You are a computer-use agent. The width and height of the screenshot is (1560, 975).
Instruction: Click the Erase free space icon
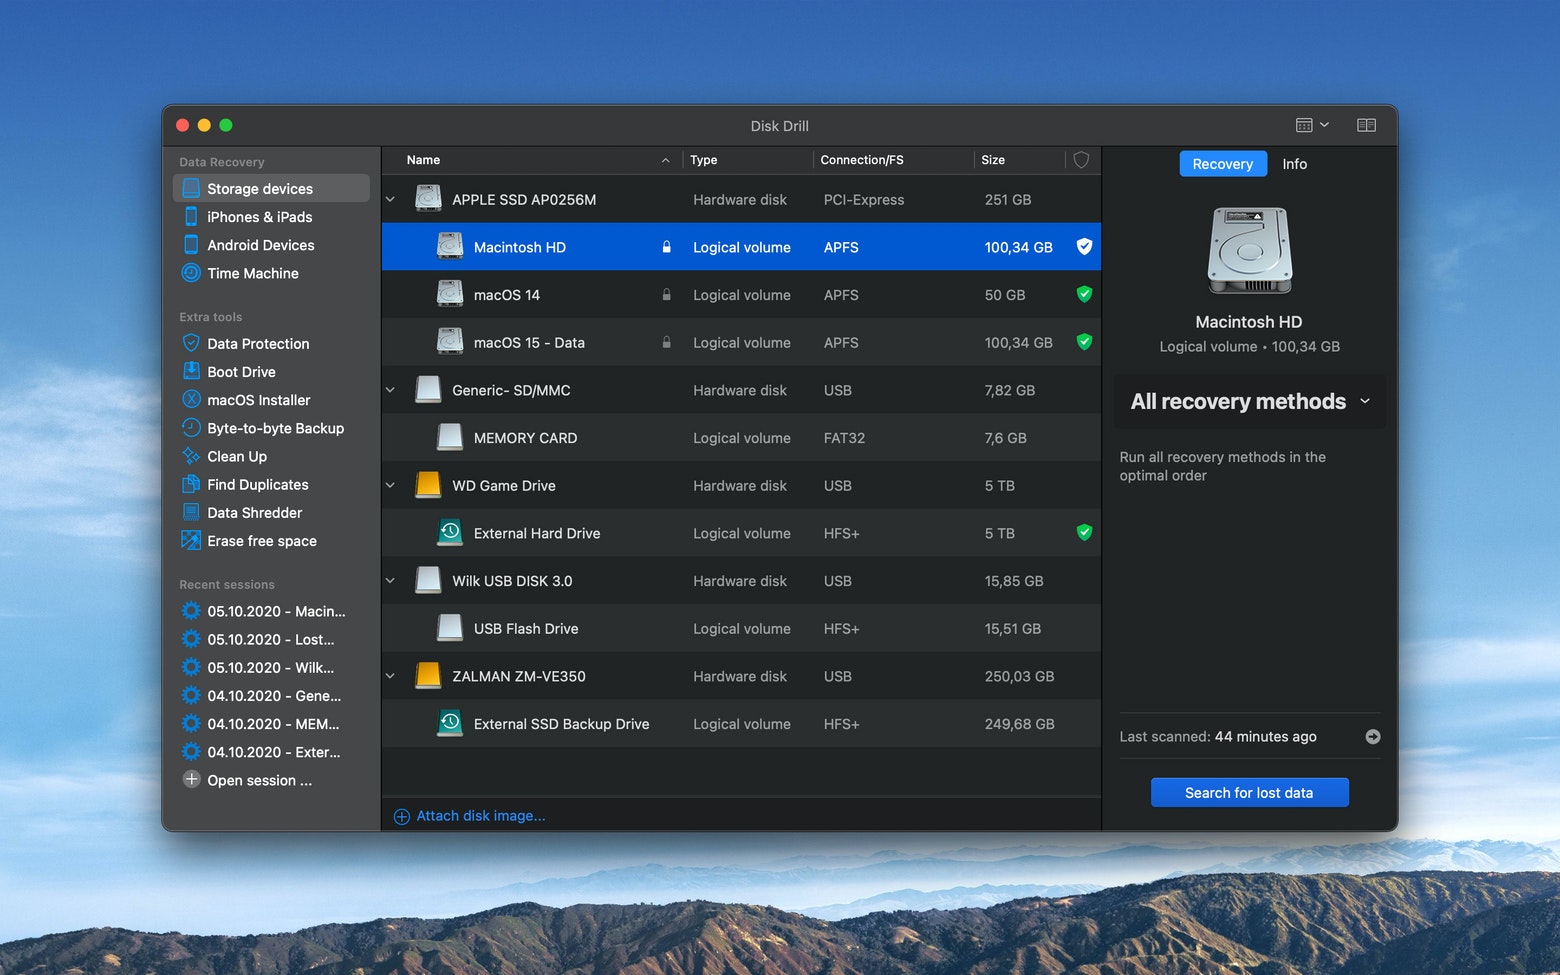coord(191,540)
